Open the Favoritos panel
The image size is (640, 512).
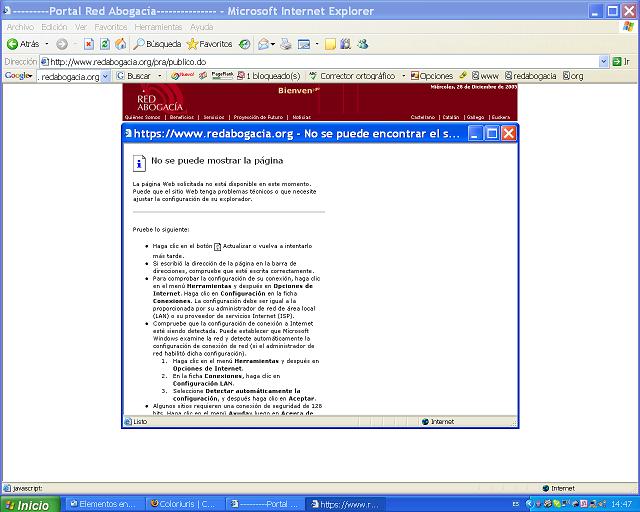point(209,44)
